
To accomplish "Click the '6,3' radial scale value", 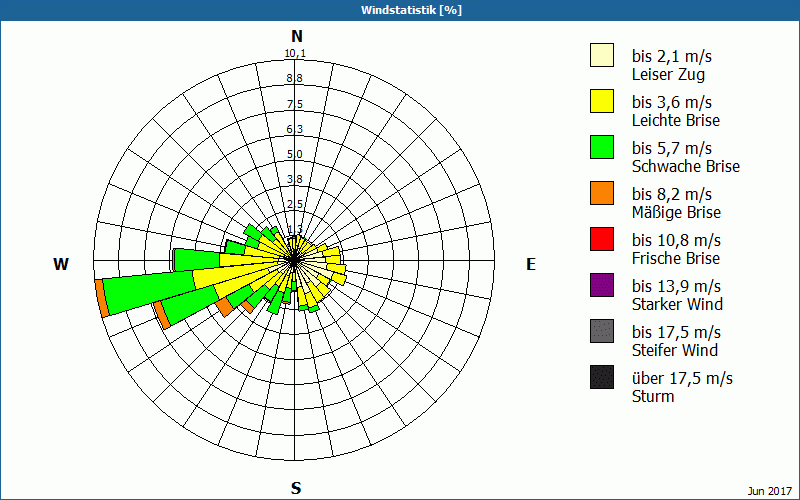I will (x=294, y=129).
